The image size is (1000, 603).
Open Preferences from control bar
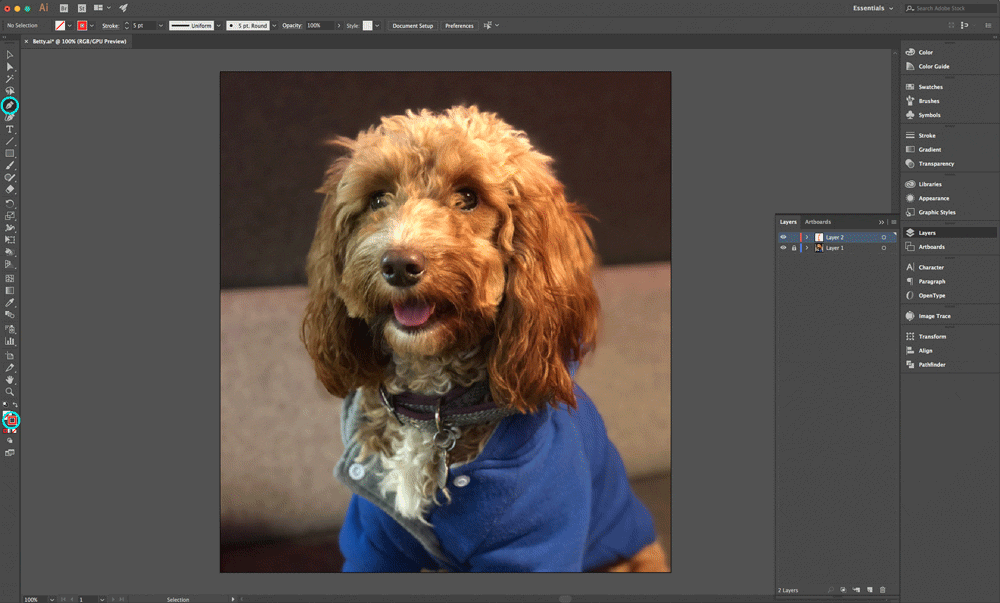coord(459,25)
